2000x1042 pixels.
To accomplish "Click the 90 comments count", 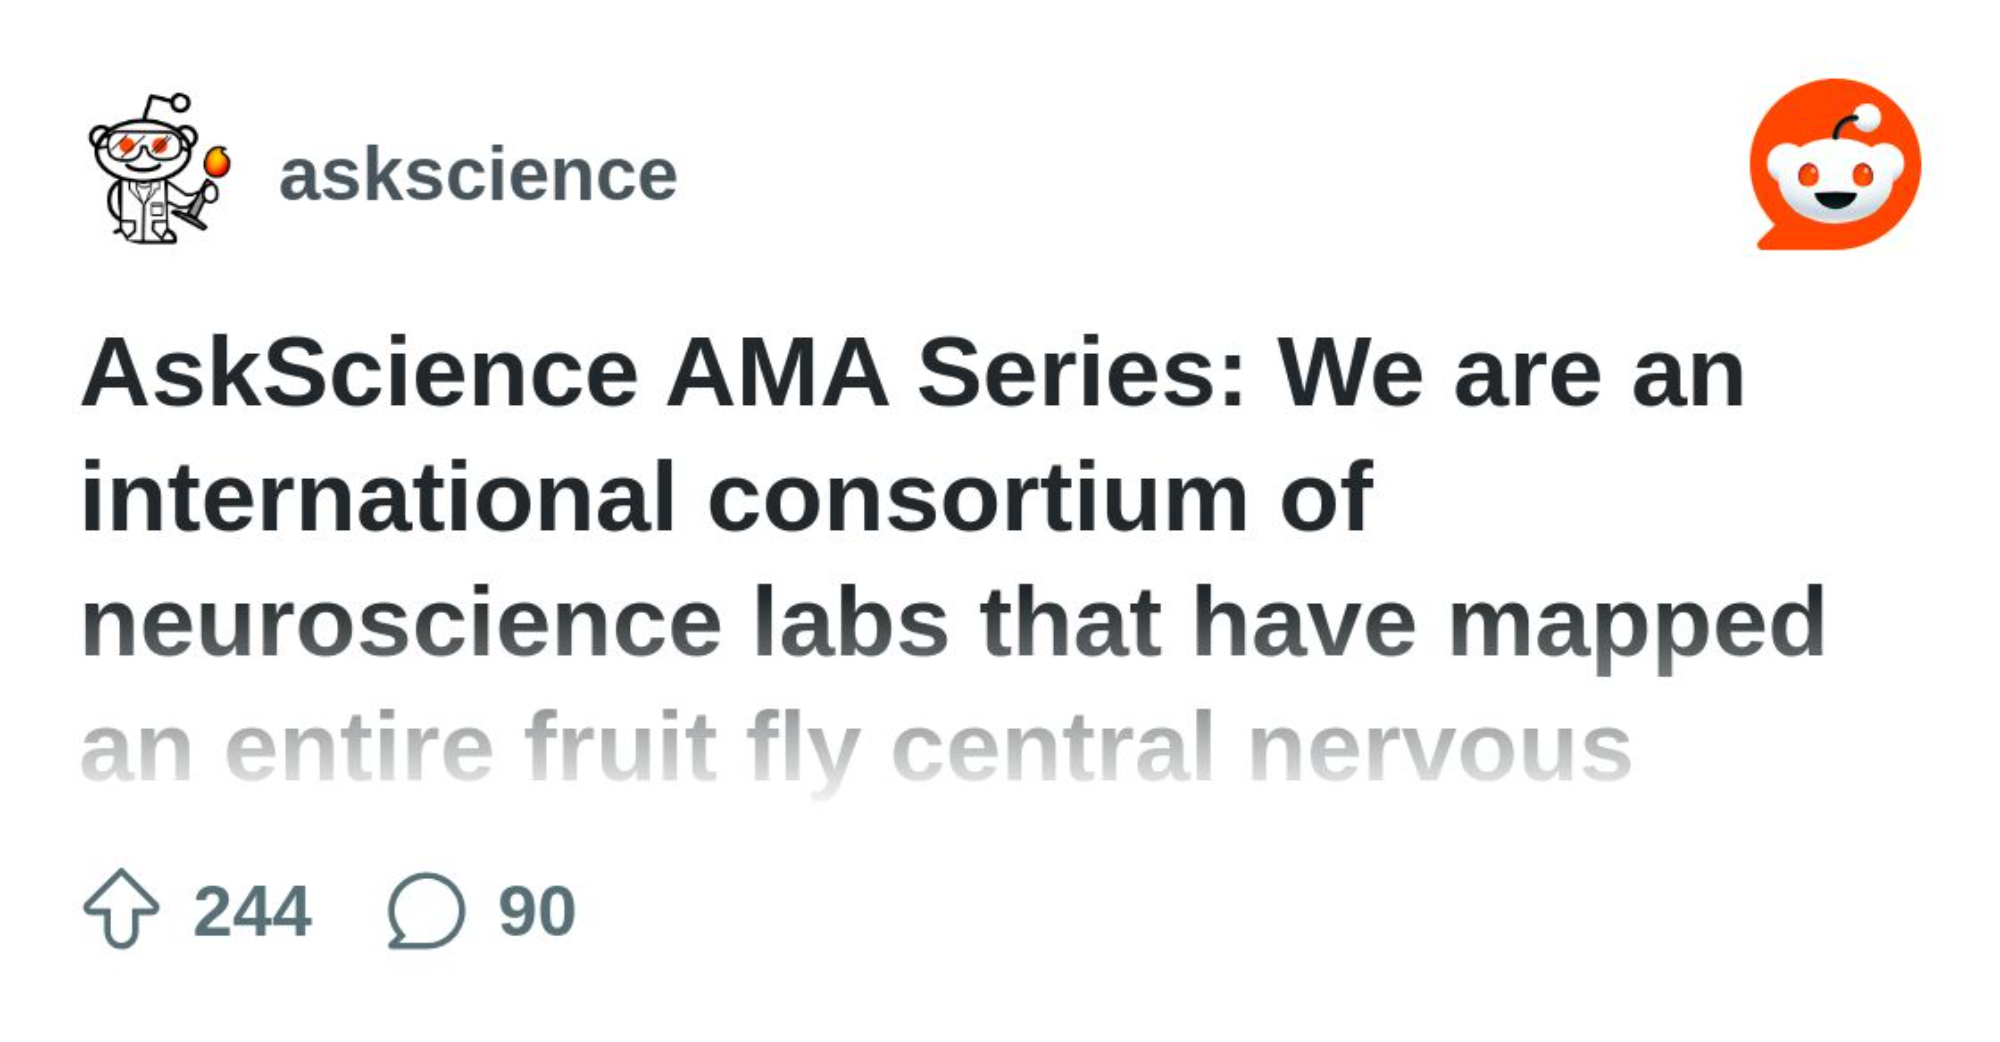I will 537,912.
